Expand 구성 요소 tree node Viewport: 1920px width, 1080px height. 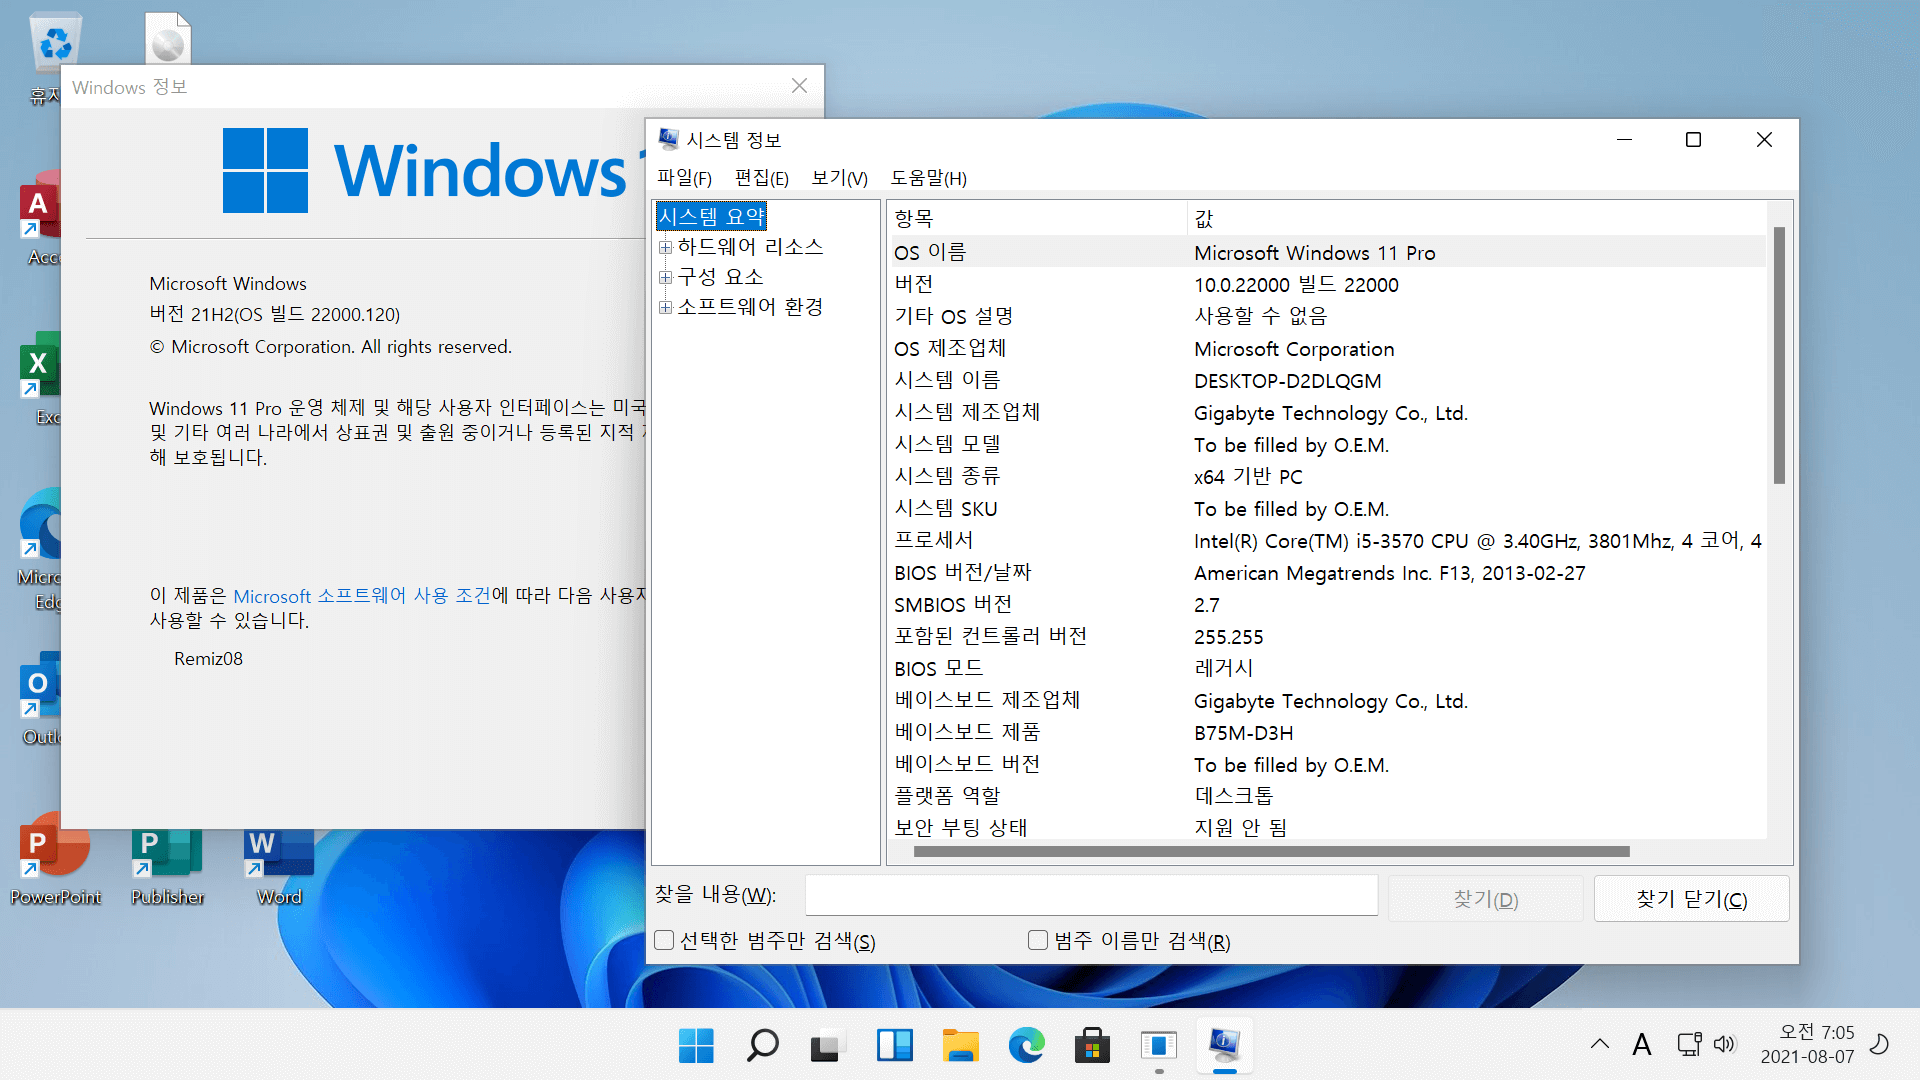tap(665, 277)
